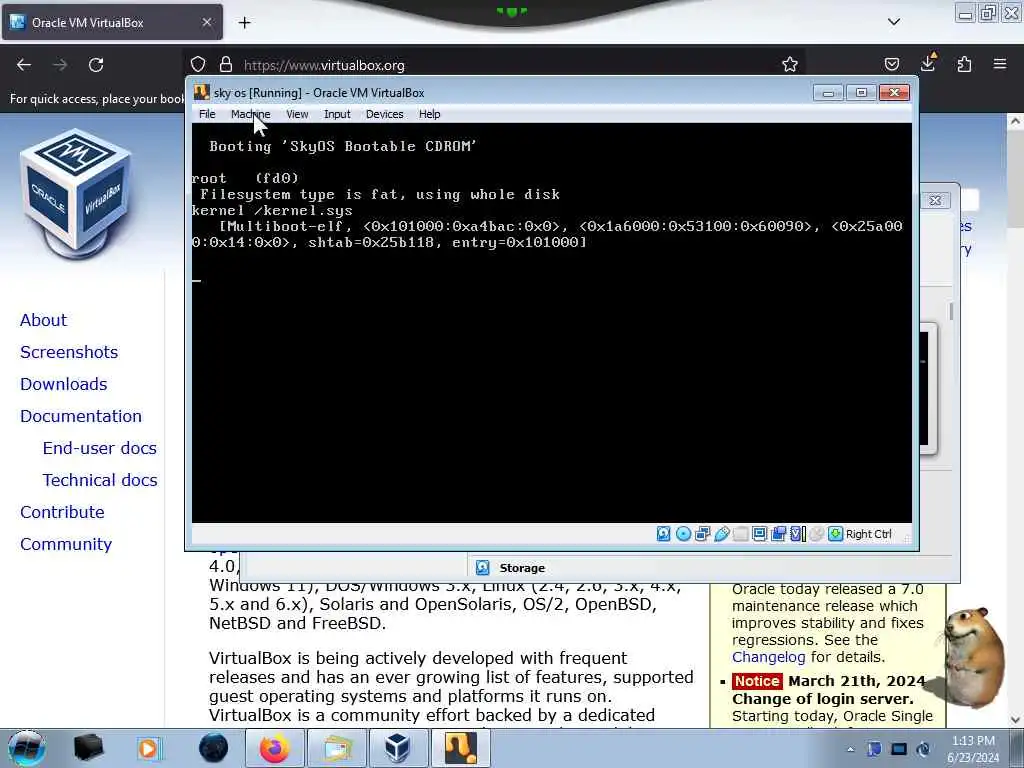The width and height of the screenshot is (1024, 768).
Task: Click the USB devices status icon
Action: (722, 534)
